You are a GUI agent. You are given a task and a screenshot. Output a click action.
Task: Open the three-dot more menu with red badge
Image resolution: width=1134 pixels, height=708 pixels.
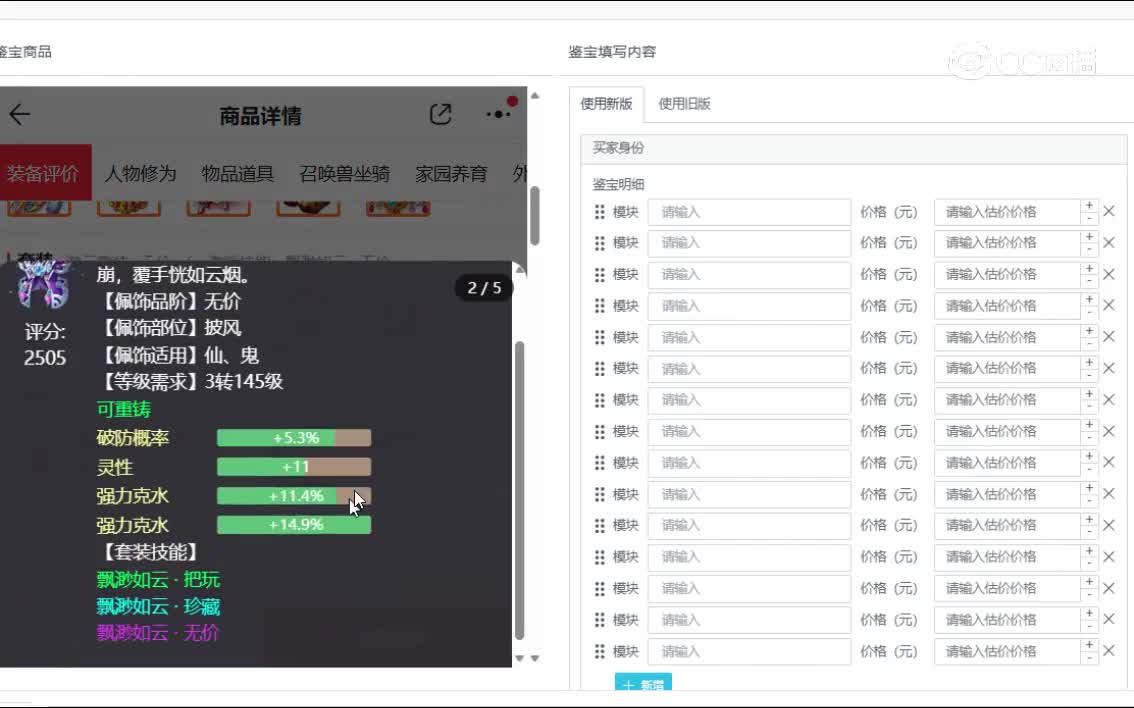(498, 114)
